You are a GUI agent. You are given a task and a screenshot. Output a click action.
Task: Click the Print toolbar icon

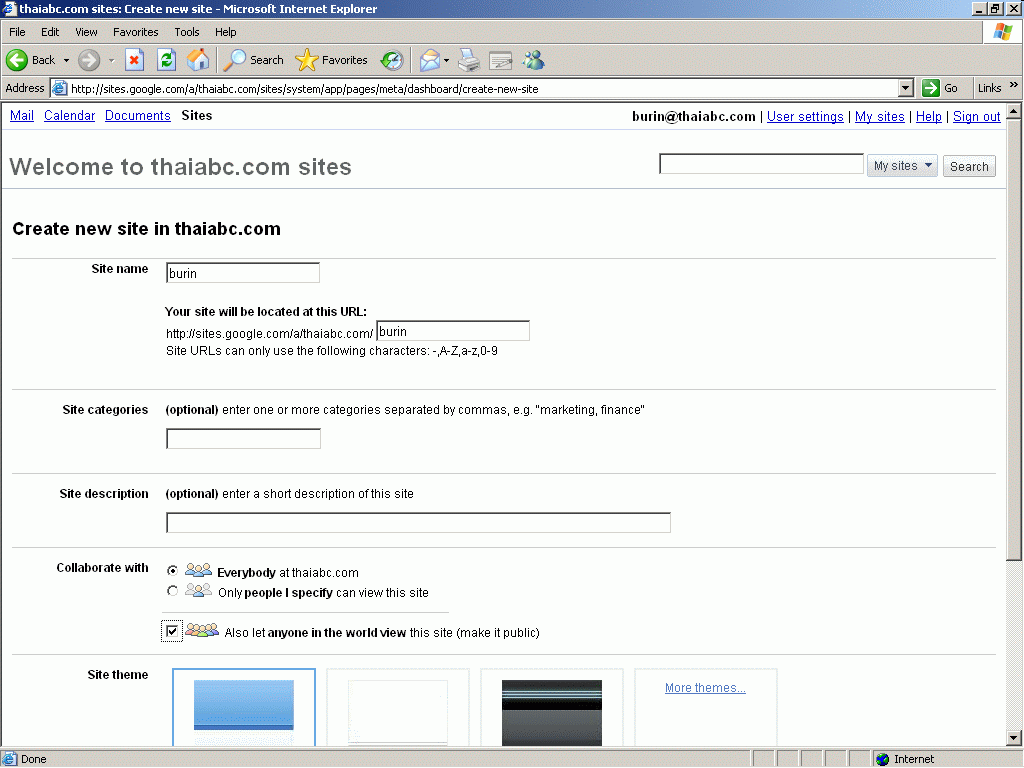pyautogui.click(x=468, y=60)
